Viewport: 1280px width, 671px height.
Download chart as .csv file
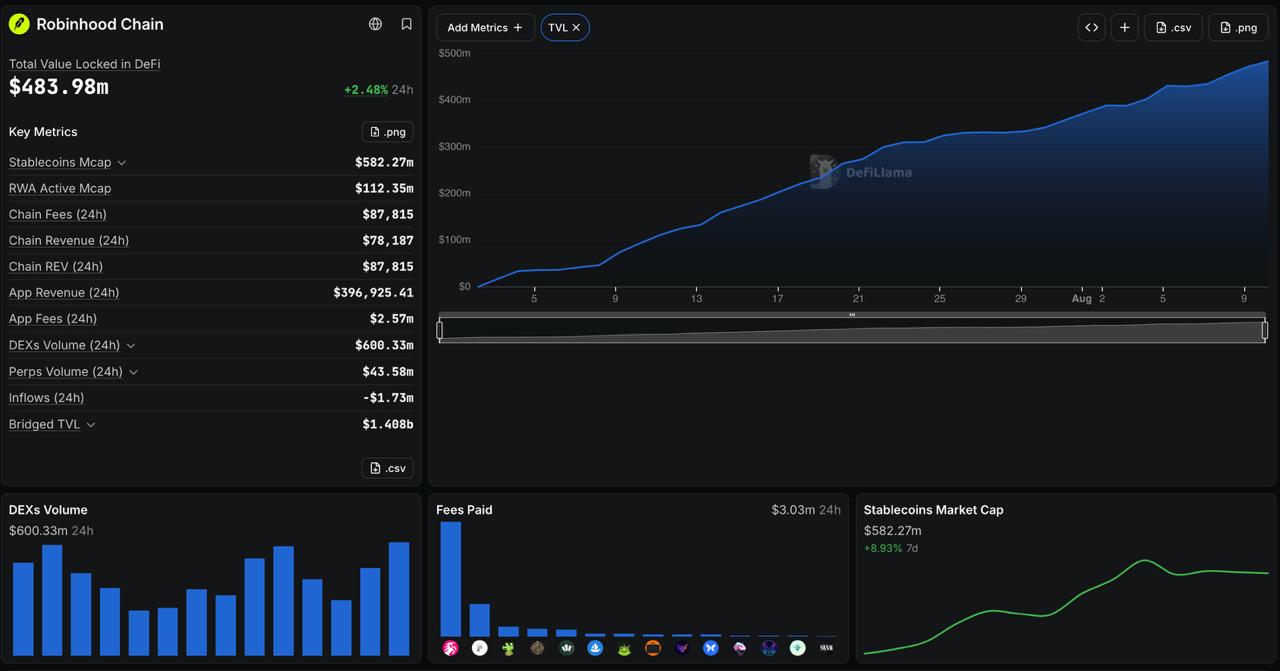tap(1173, 28)
